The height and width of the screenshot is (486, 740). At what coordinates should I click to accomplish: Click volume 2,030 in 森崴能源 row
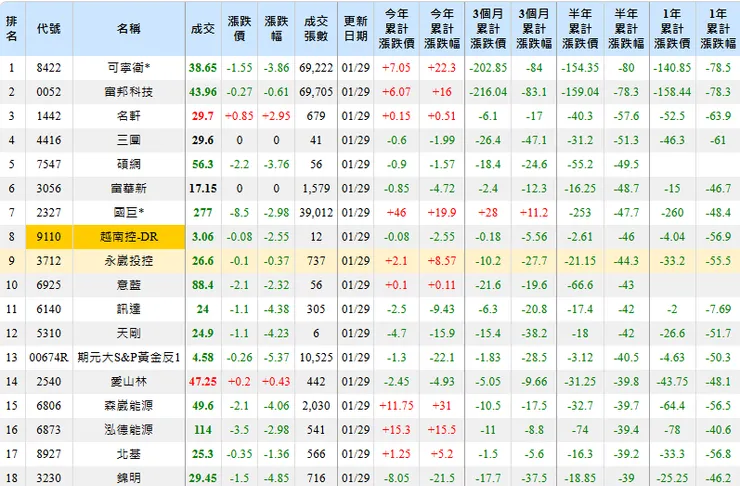point(316,405)
